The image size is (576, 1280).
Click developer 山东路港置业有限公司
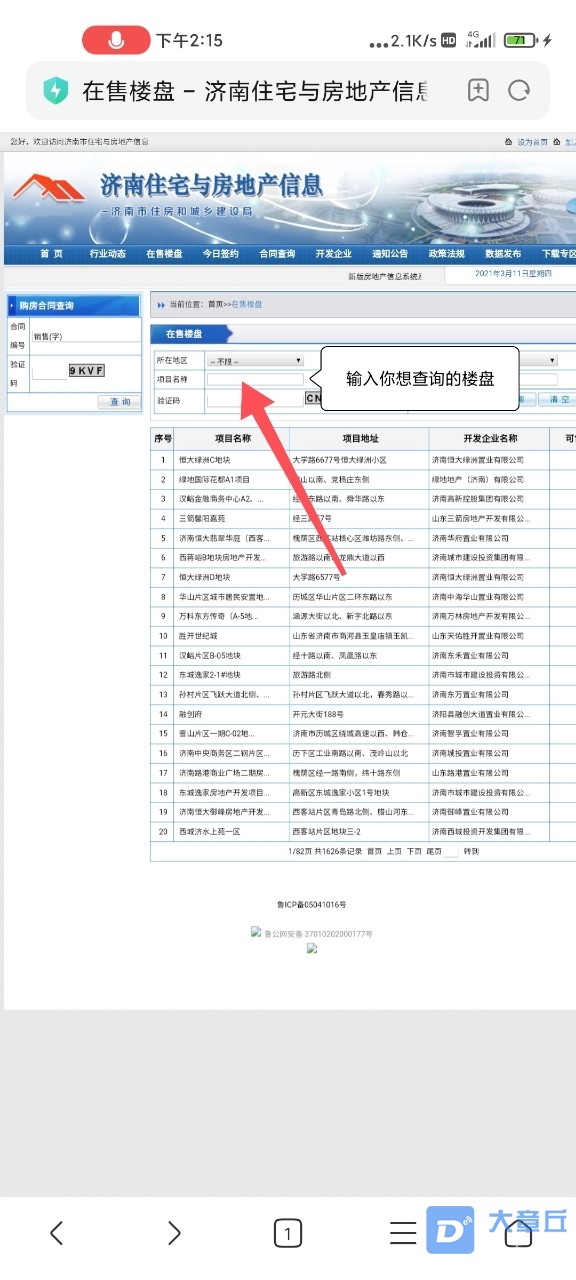coord(470,772)
